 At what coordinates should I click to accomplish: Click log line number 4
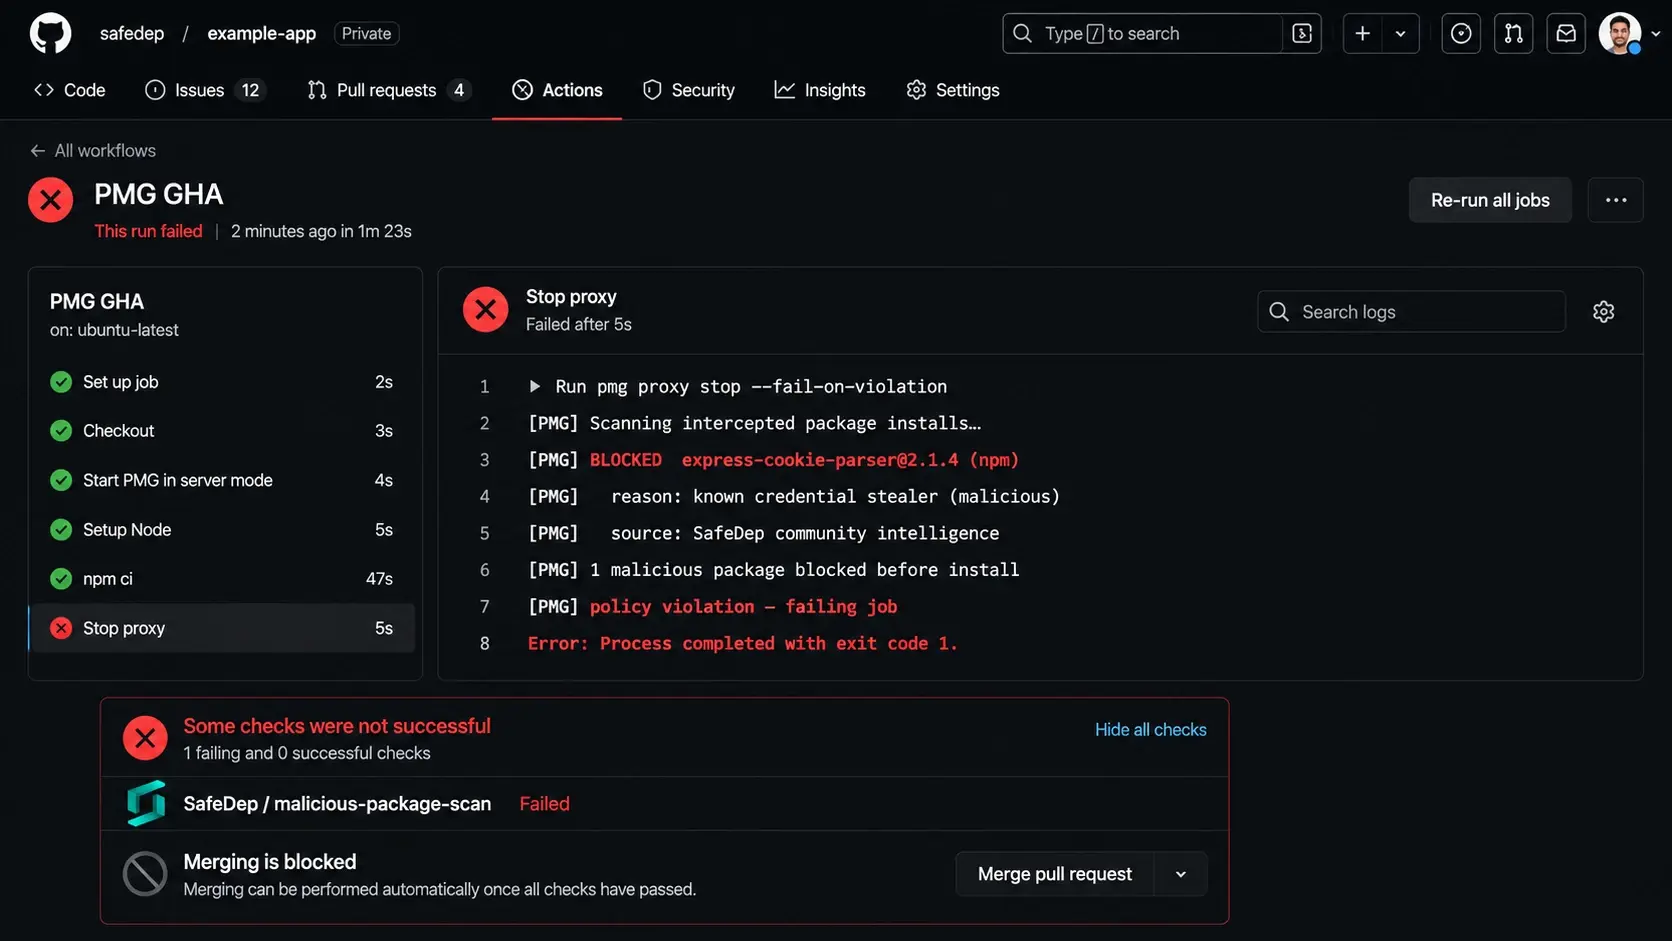click(x=485, y=496)
